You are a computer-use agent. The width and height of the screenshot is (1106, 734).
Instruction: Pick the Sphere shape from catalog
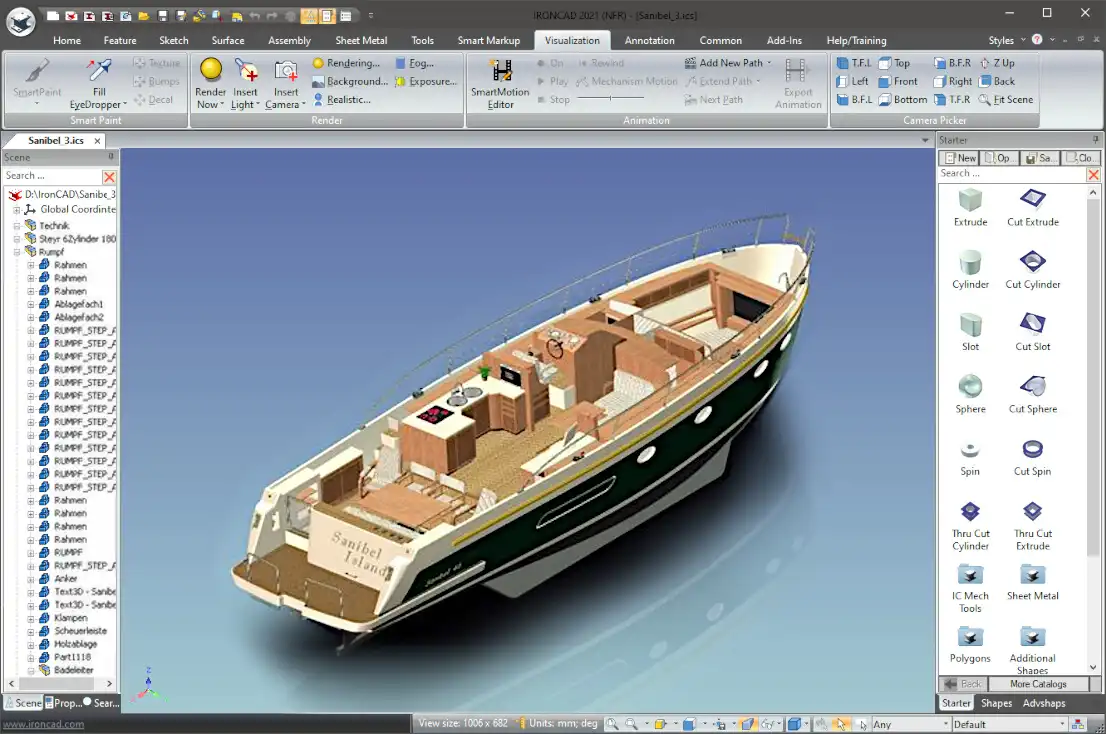point(970,387)
